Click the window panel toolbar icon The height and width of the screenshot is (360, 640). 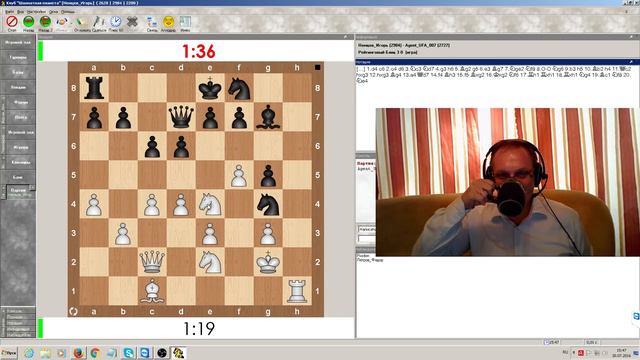(x=185, y=21)
